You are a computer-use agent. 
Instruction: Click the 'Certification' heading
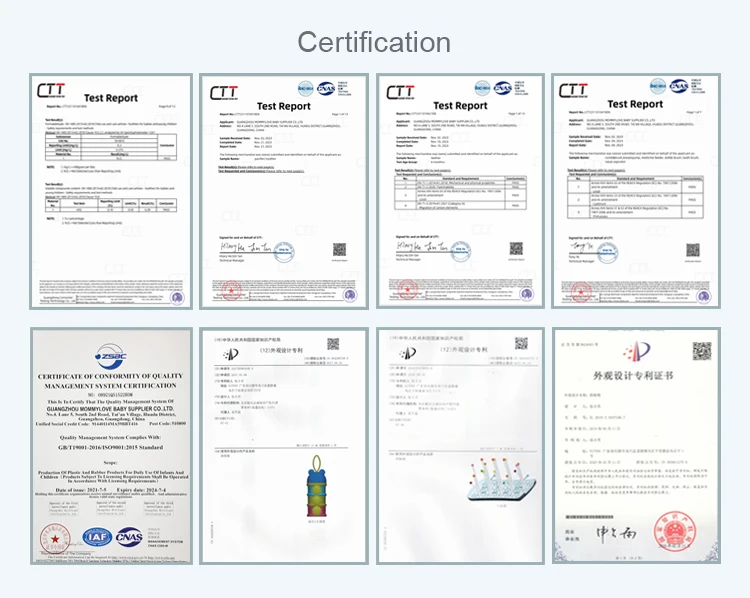pyautogui.click(x=374, y=42)
